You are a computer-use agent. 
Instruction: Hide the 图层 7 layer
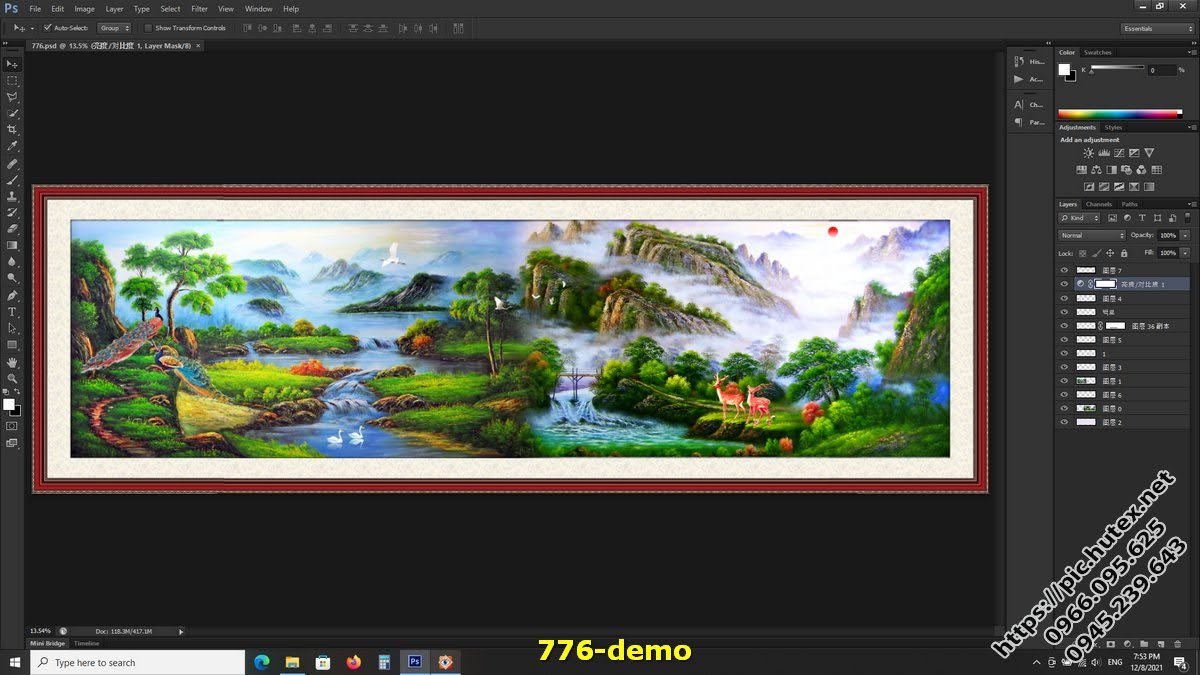pos(1064,270)
